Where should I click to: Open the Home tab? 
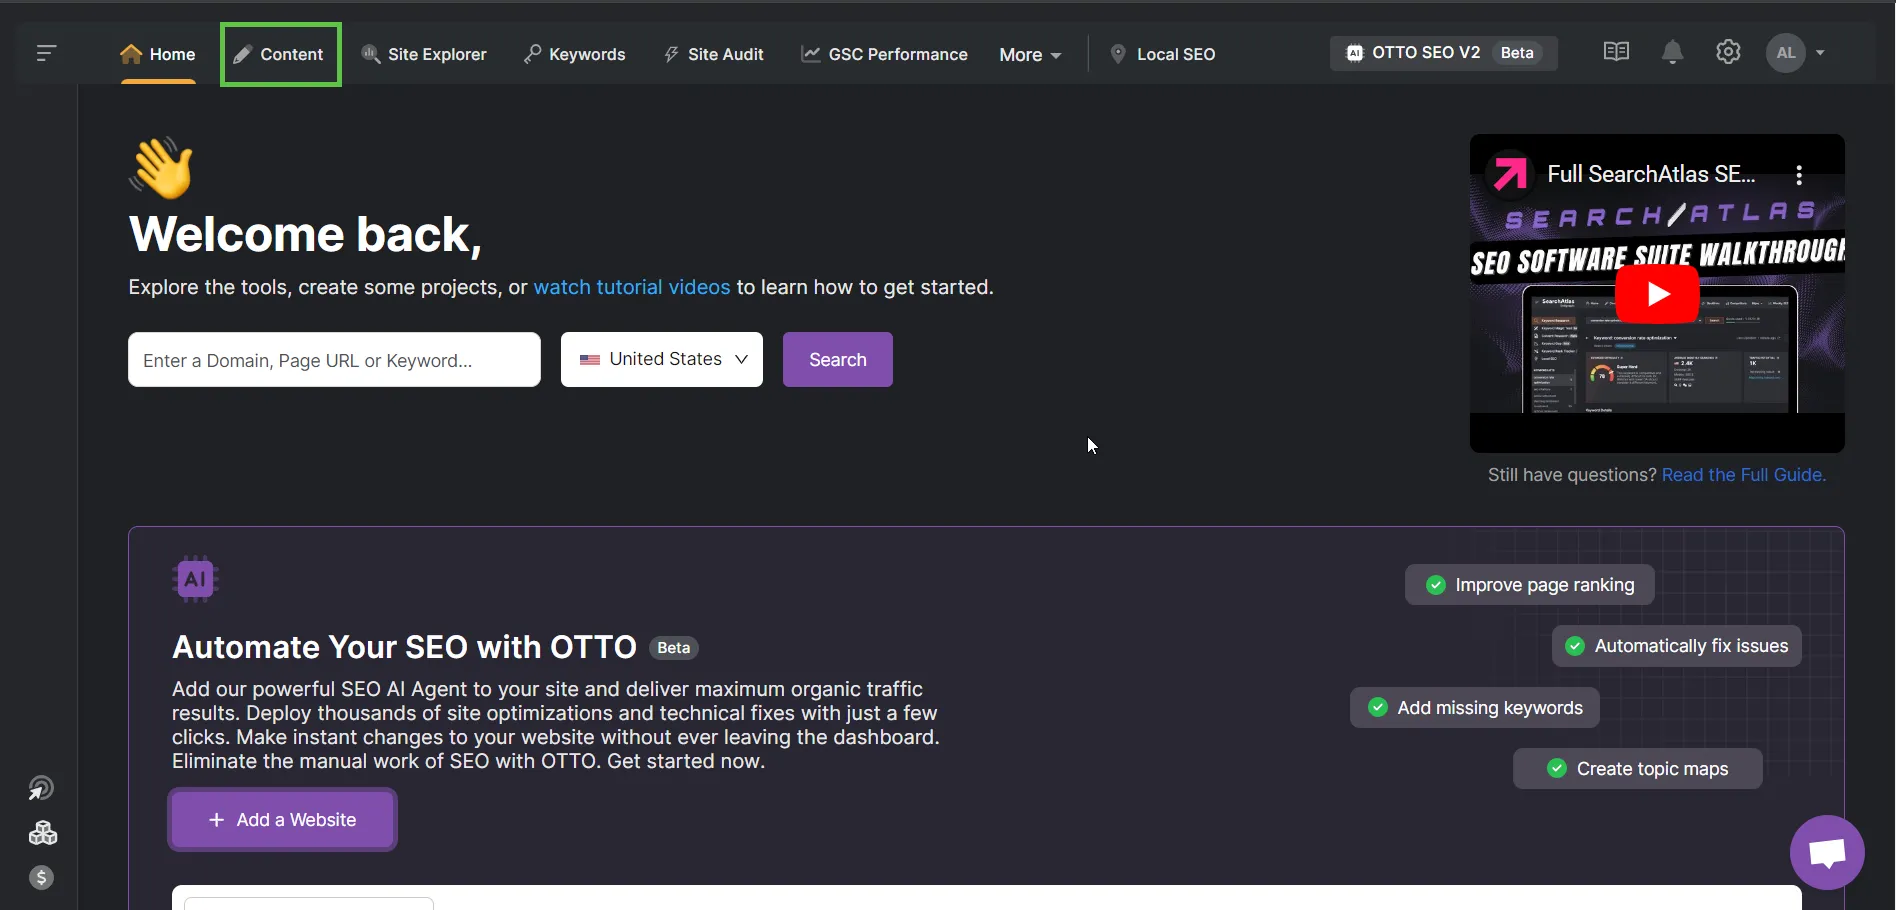(x=158, y=54)
